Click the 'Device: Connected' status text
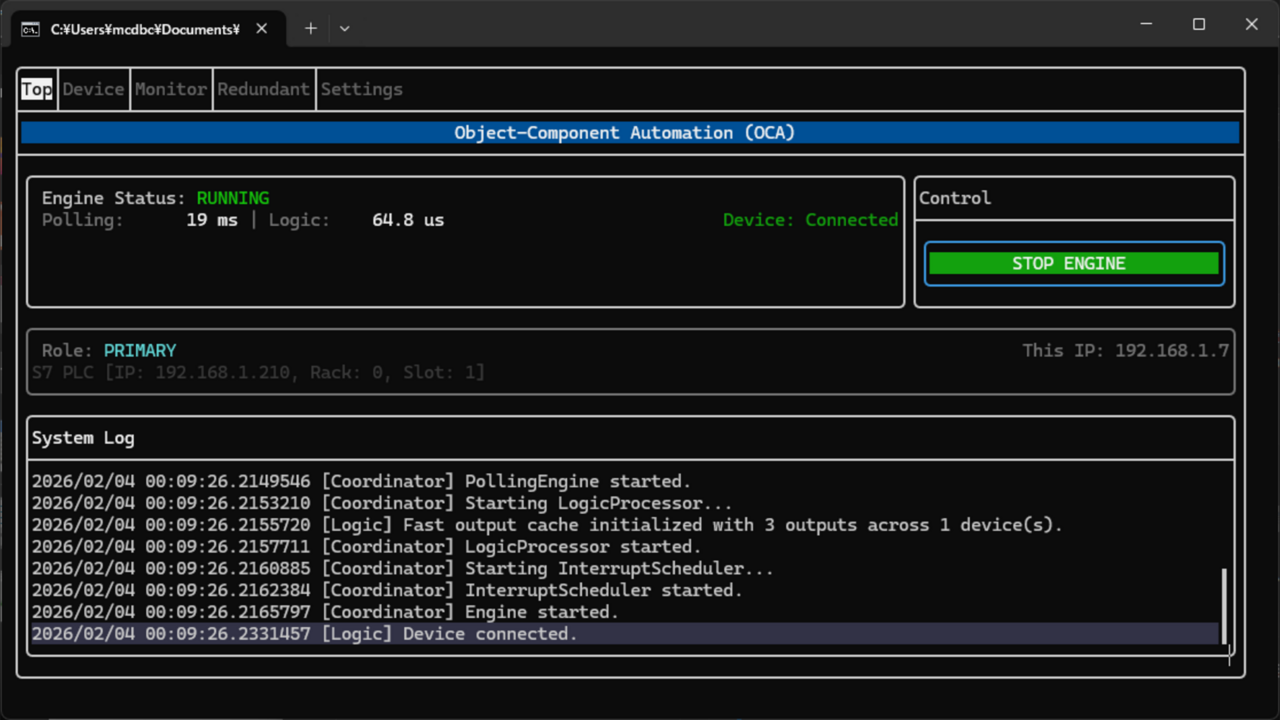 (810, 220)
